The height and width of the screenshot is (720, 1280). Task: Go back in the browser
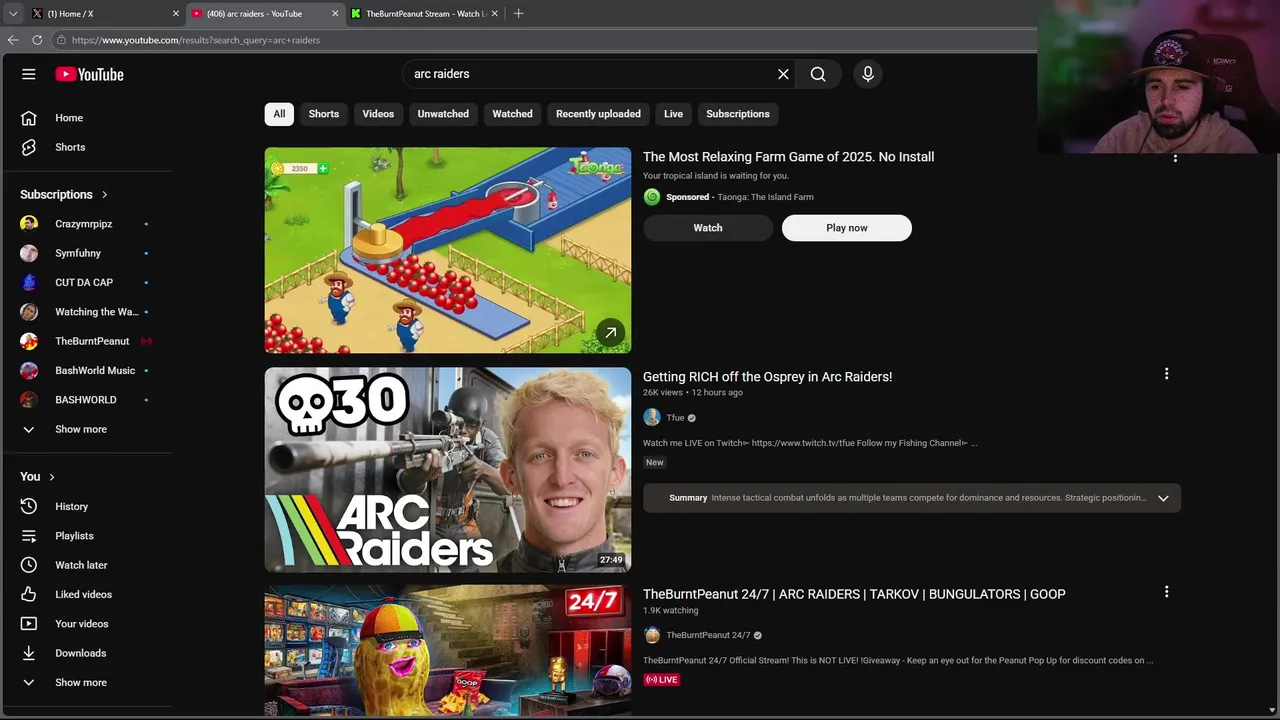[x=13, y=40]
